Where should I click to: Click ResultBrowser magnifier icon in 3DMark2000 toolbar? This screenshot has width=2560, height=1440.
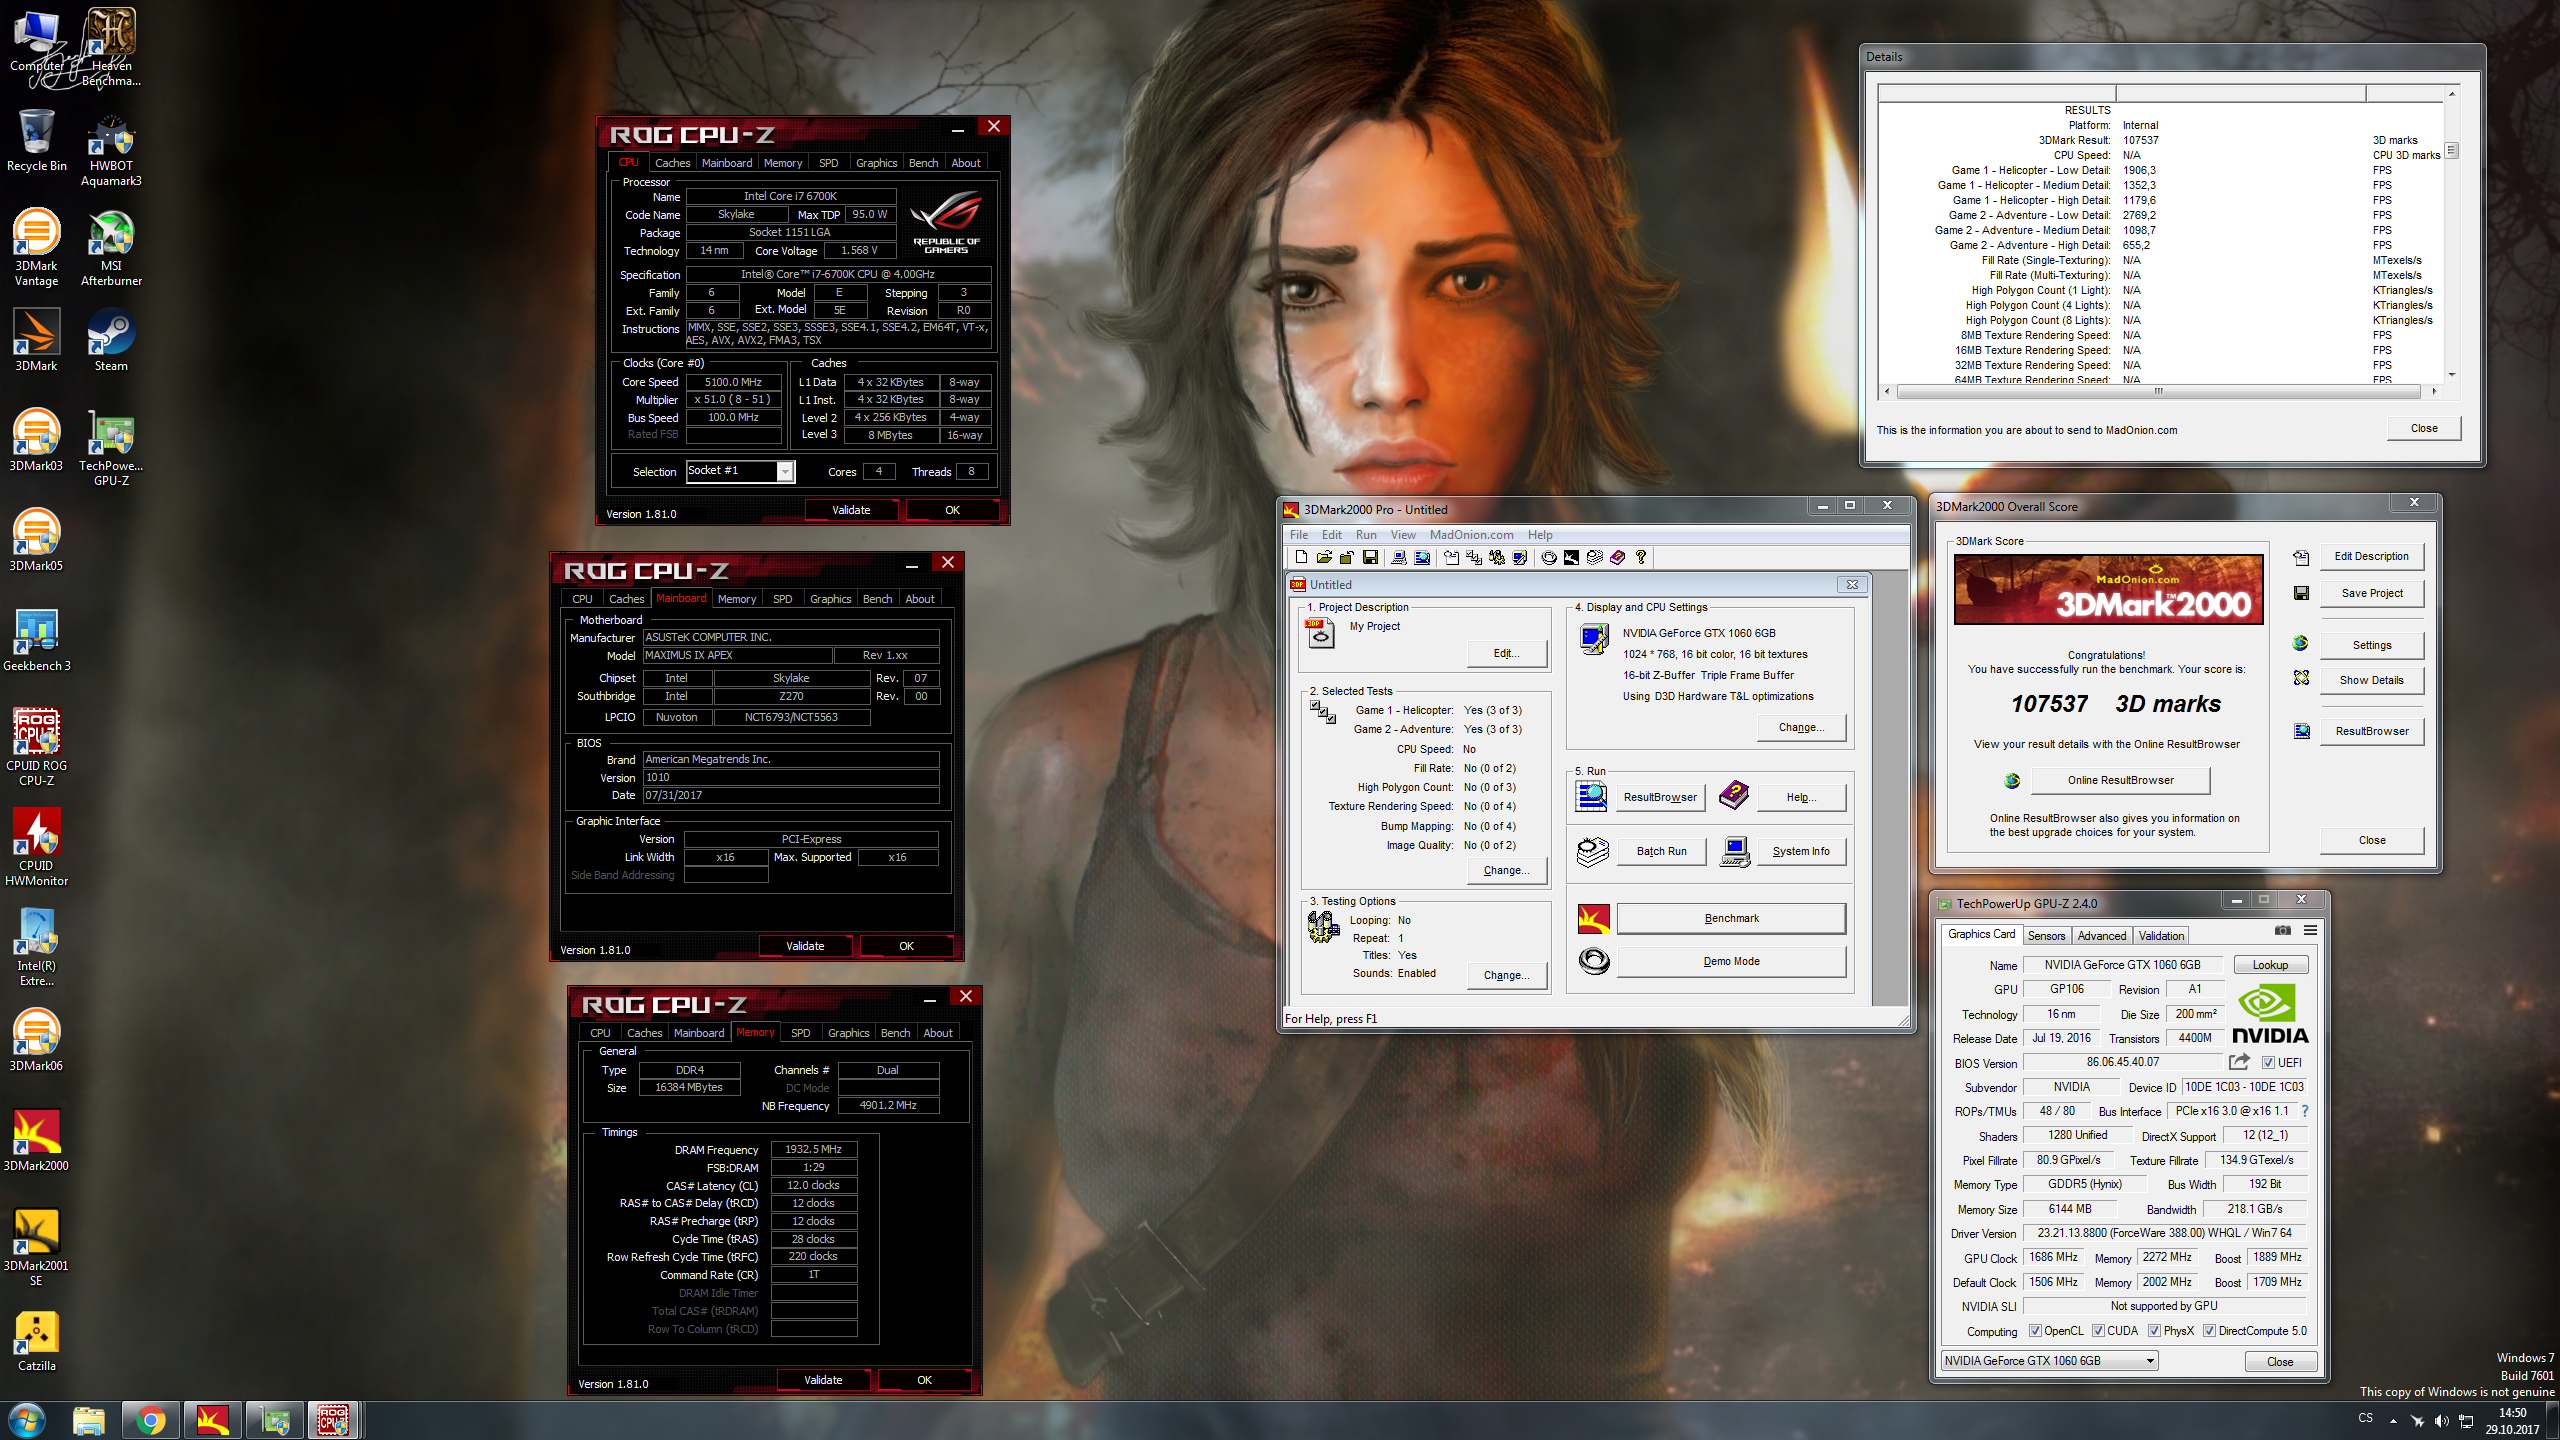click(1422, 558)
